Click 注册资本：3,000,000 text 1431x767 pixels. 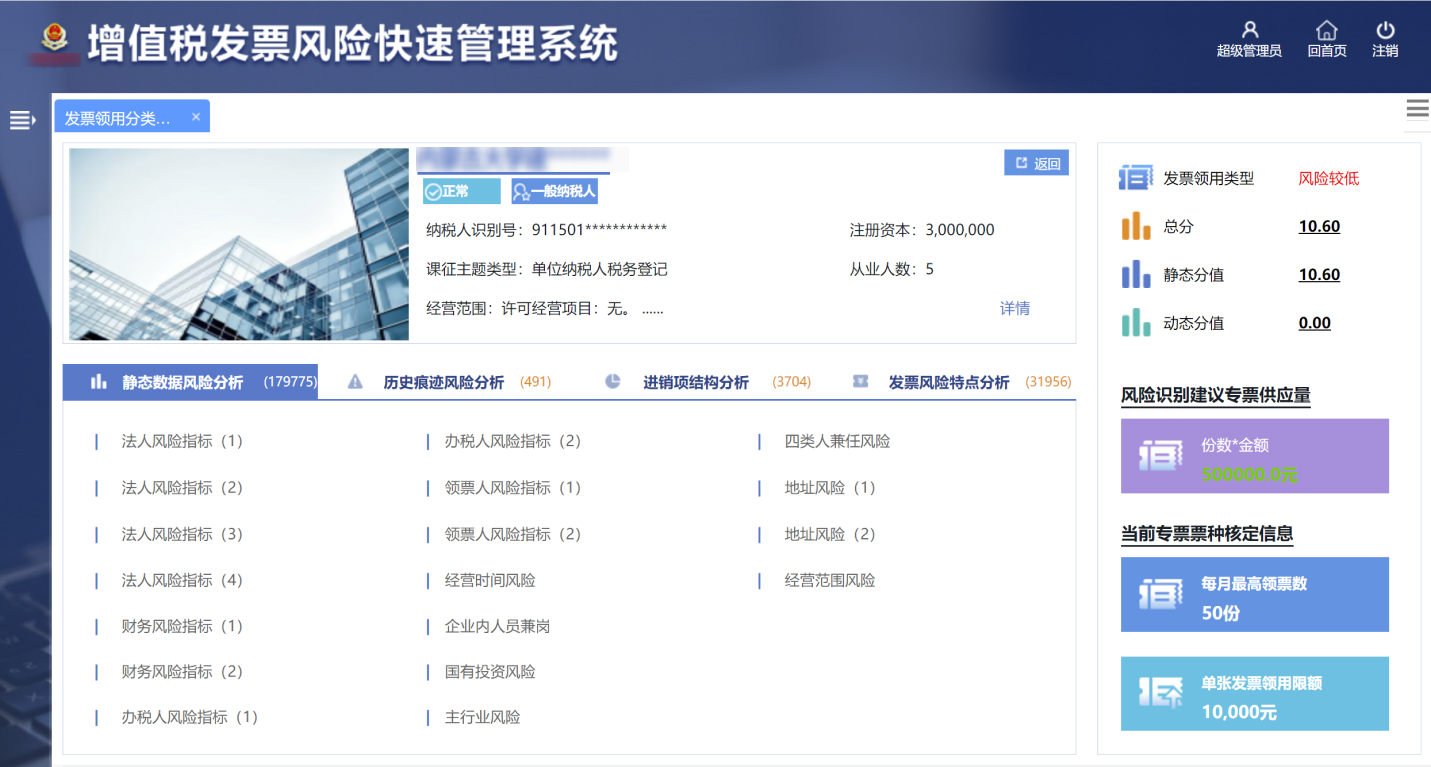point(922,230)
